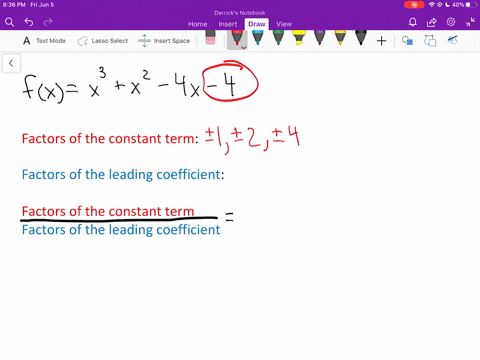Click the red fraction numerator text
The height and width of the screenshot is (360, 480).
pyautogui.click(x=108, y=211)
